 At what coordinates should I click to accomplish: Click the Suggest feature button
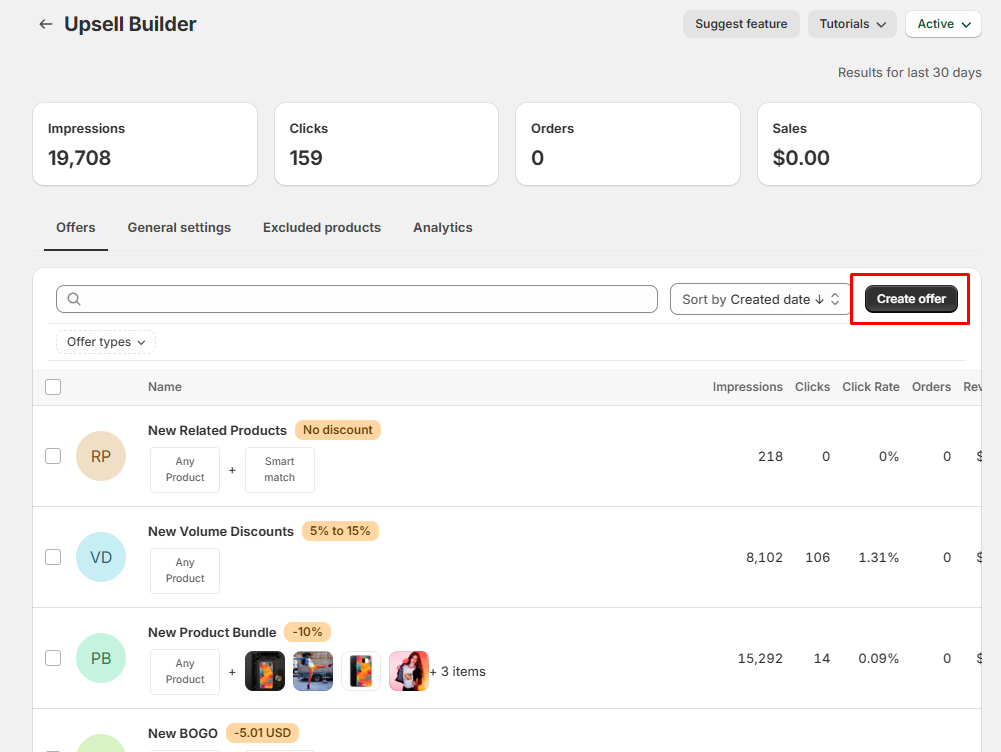point(741,24)
